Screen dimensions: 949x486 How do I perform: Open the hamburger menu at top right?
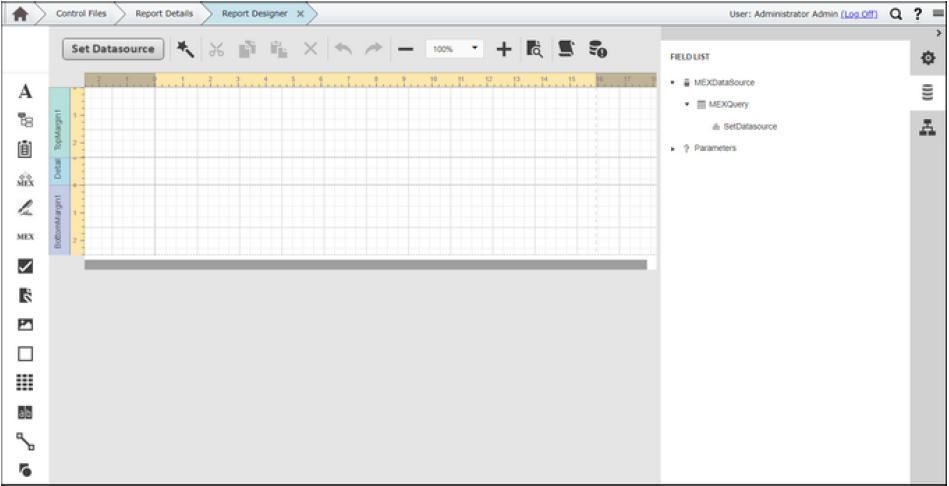pyautogui.click(x=938, y=15)
